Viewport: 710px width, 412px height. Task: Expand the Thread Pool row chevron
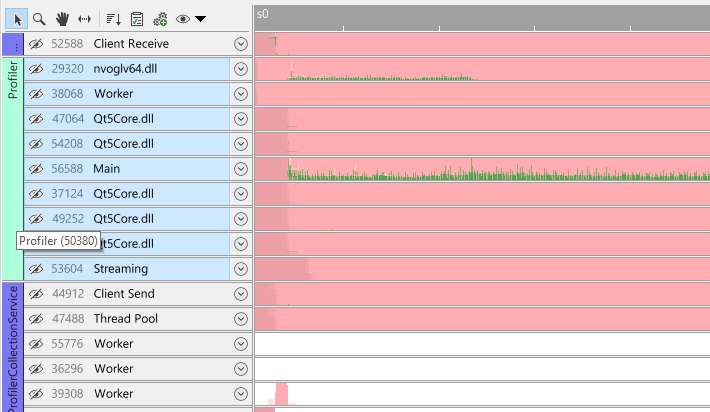[240, 319]
